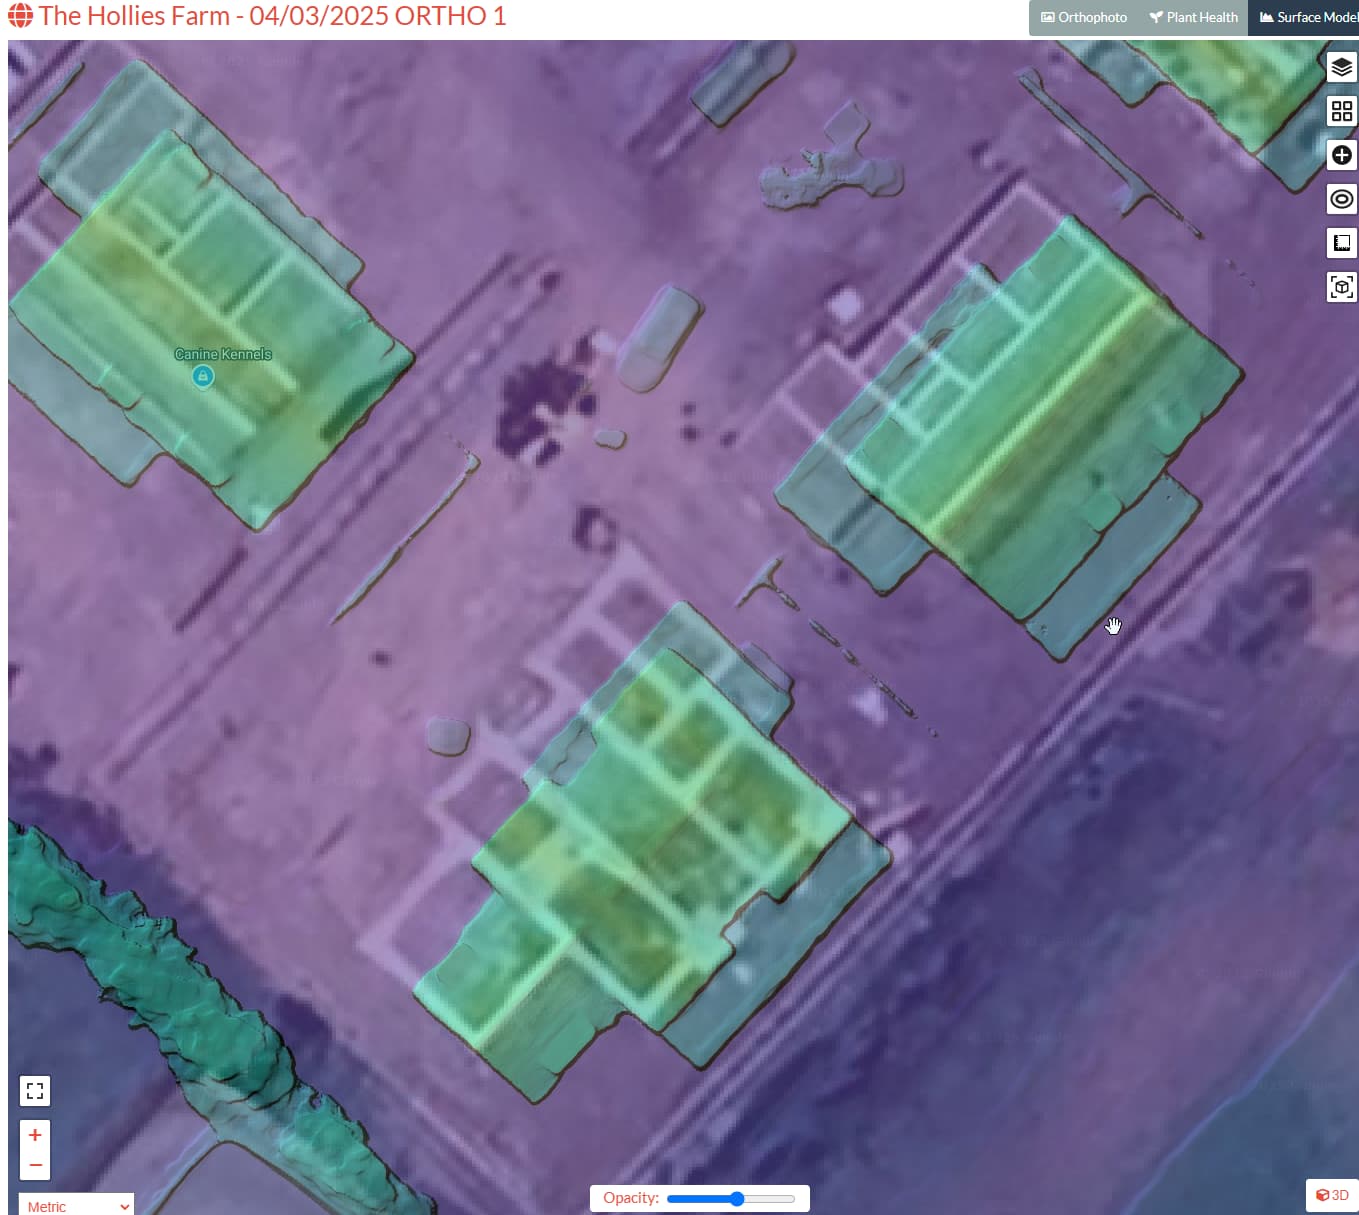Switch to the Plant Health view
1359x1215 pixels.
click(1192, 16)
